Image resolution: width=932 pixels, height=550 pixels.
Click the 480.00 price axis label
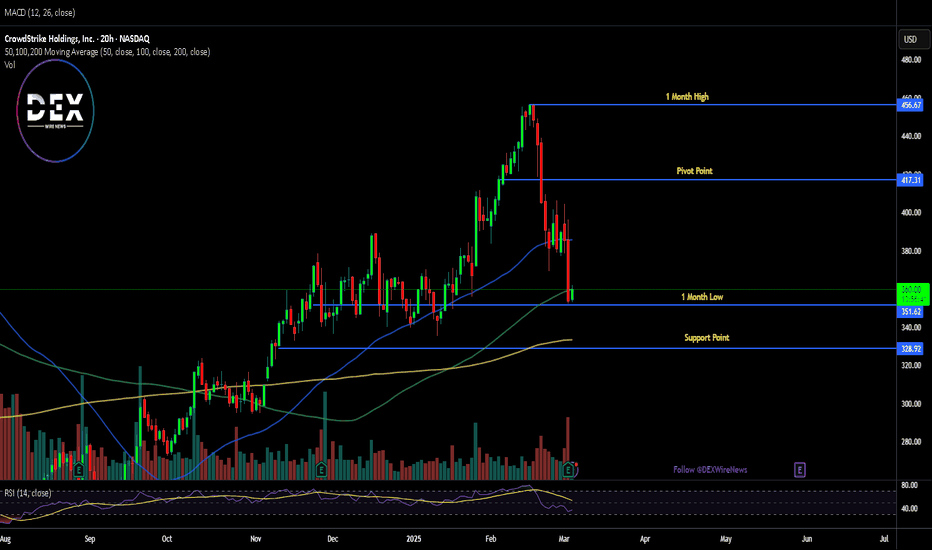coord(911,60)
